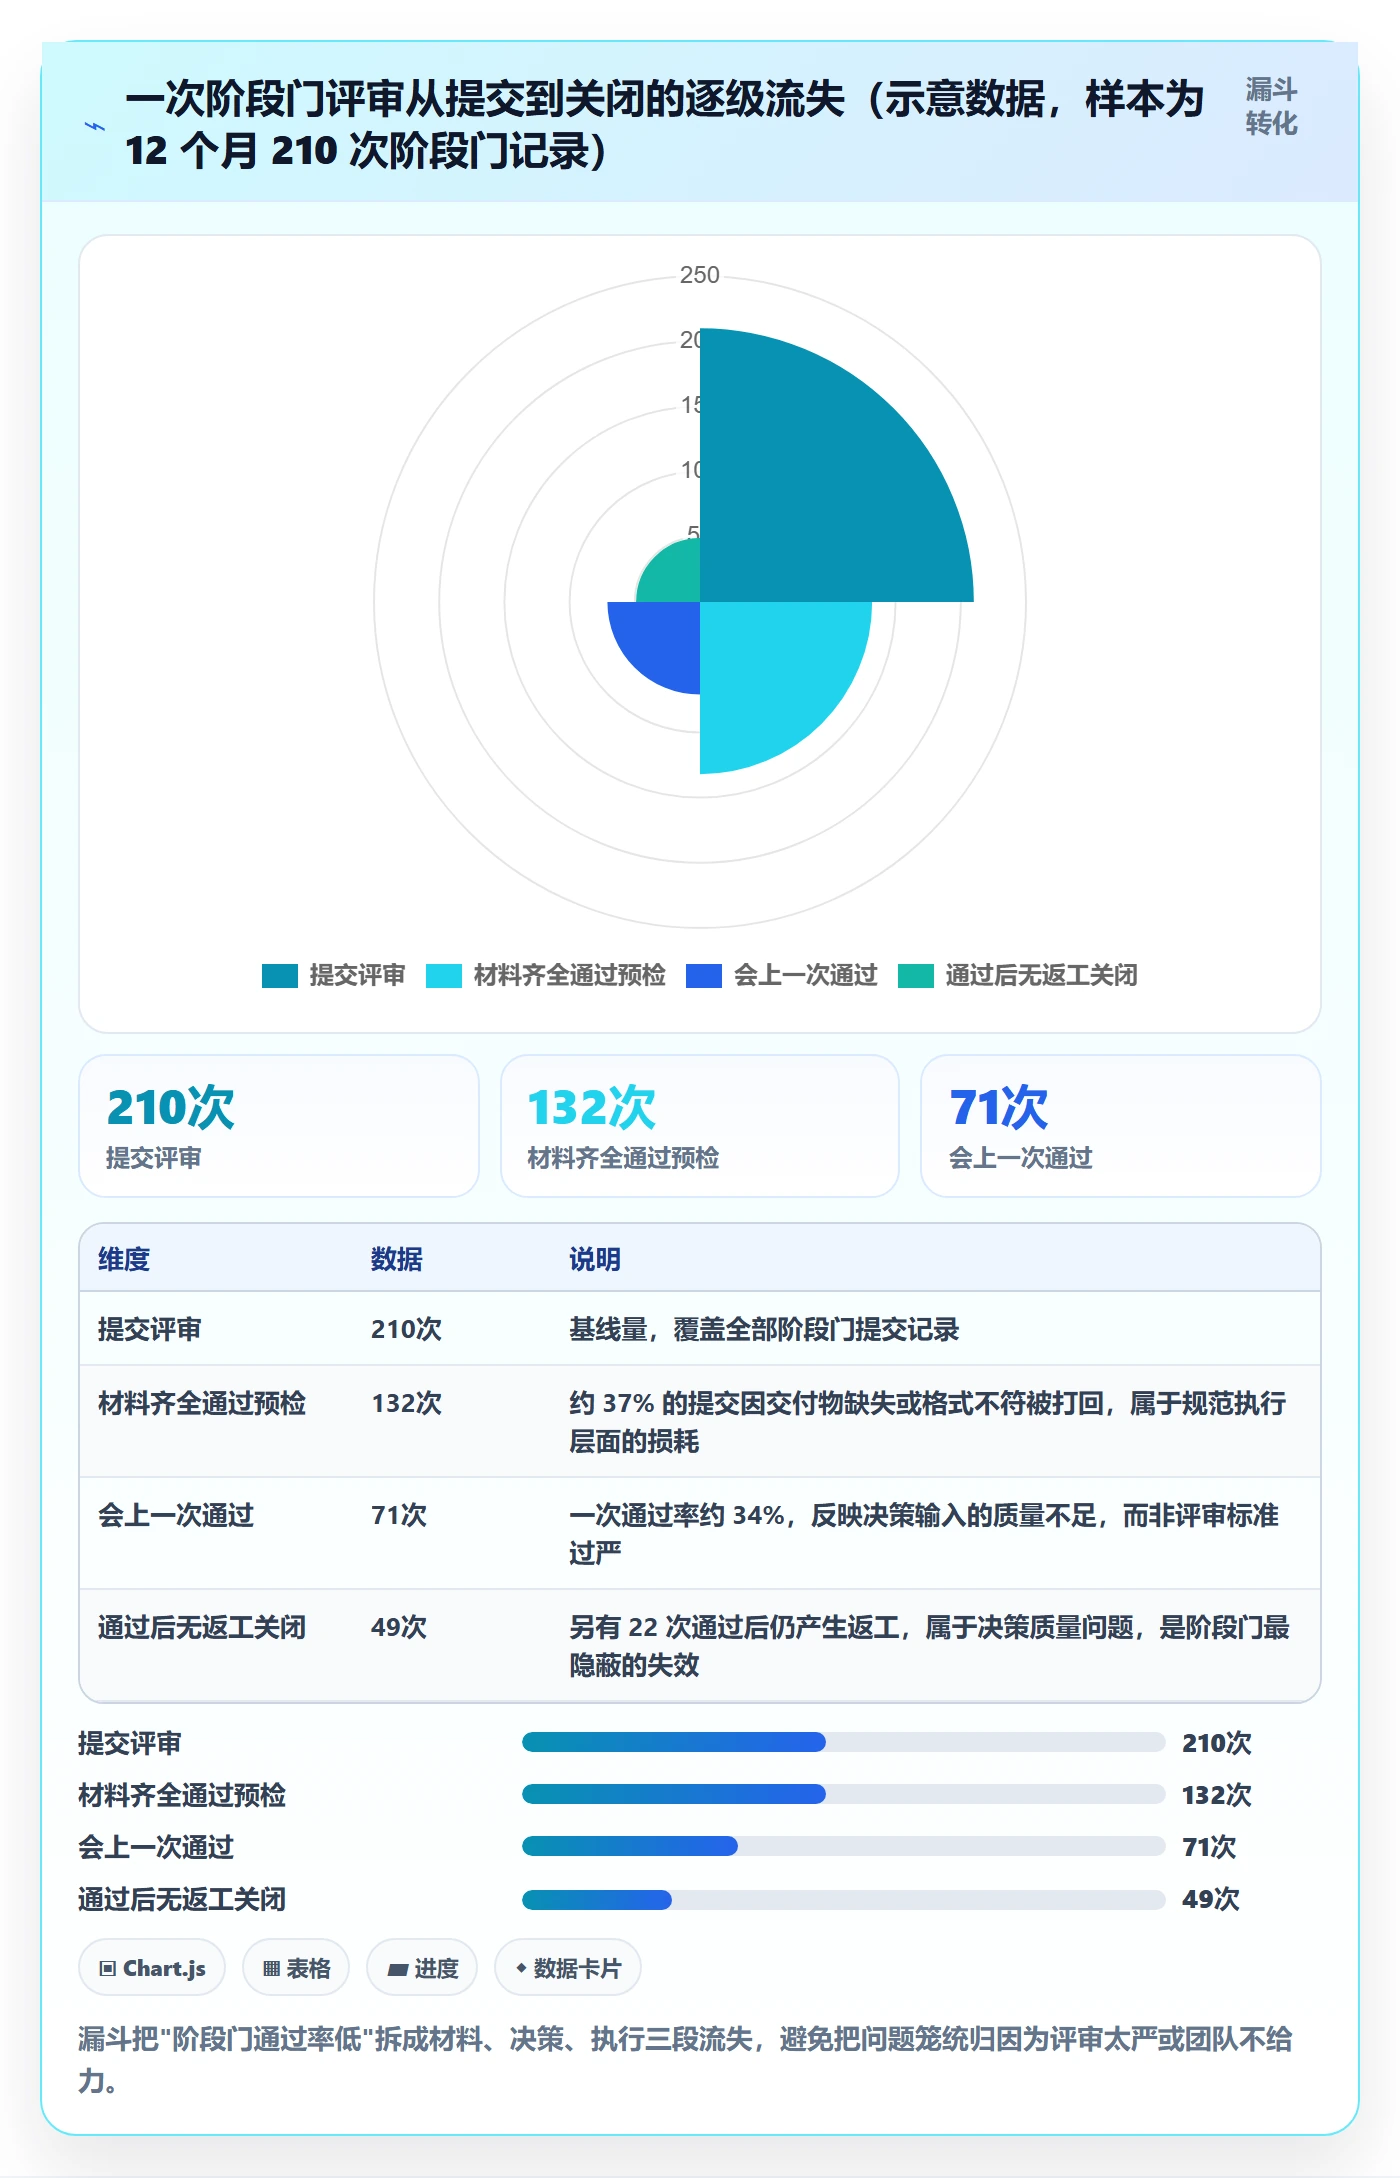Click the chart title starting with 一次阶段门评审
This screenshot has width=1400, height=2178.
[x=664, y=125]
